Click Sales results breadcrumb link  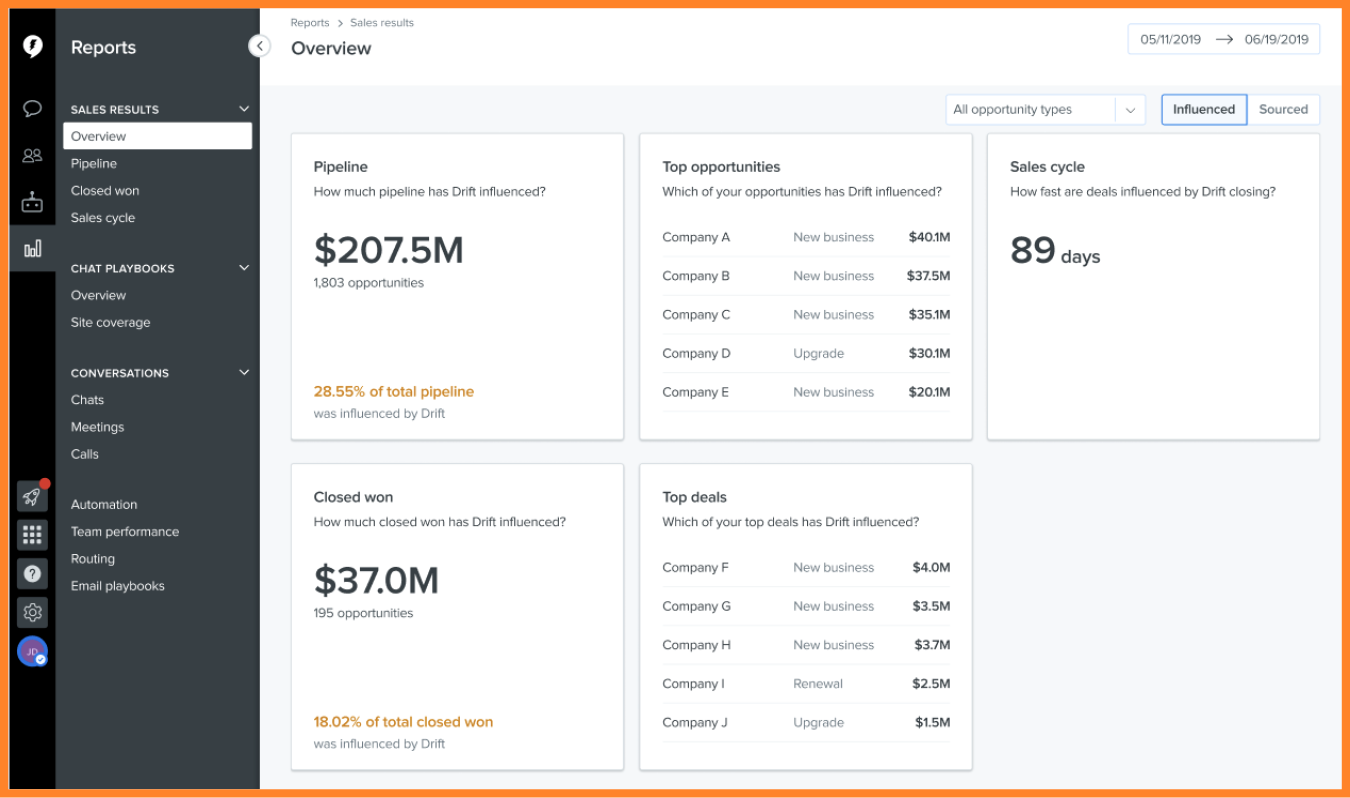tap(382, 23)
